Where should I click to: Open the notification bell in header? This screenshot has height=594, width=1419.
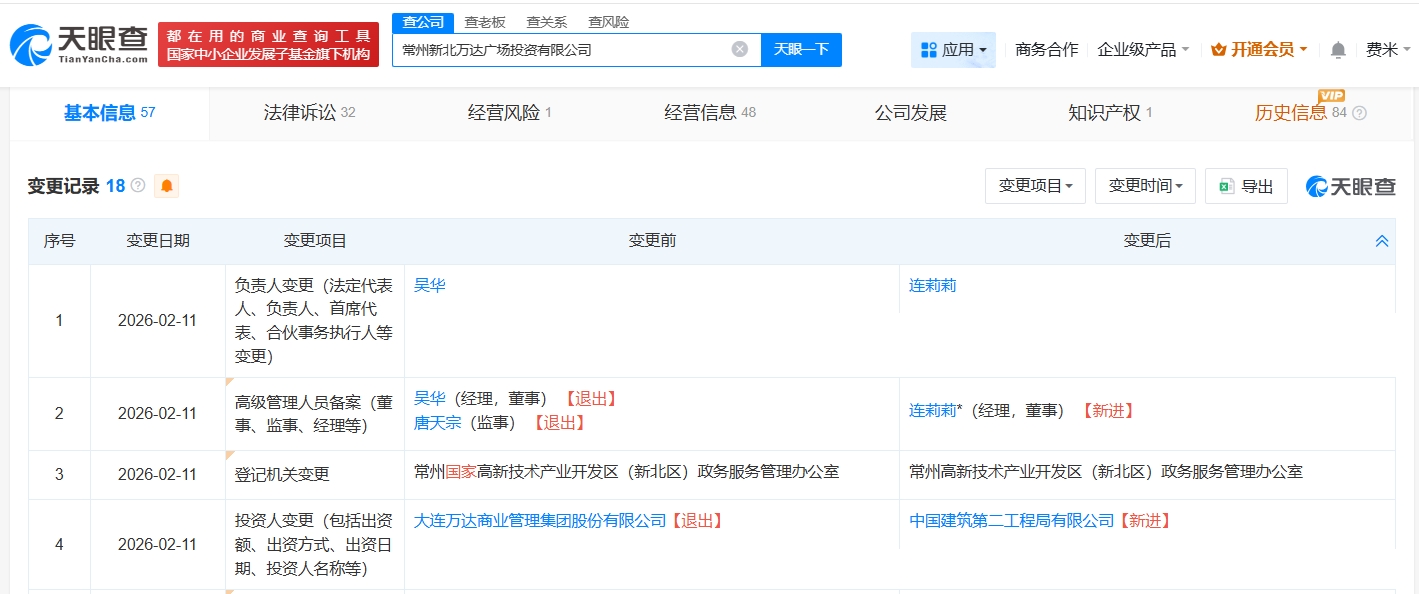[x=1338, y=50]
